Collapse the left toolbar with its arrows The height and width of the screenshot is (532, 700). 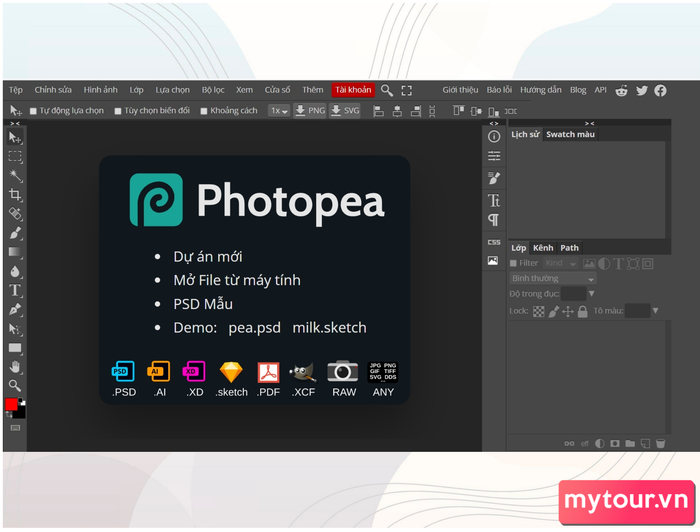[x=15, y=124]
